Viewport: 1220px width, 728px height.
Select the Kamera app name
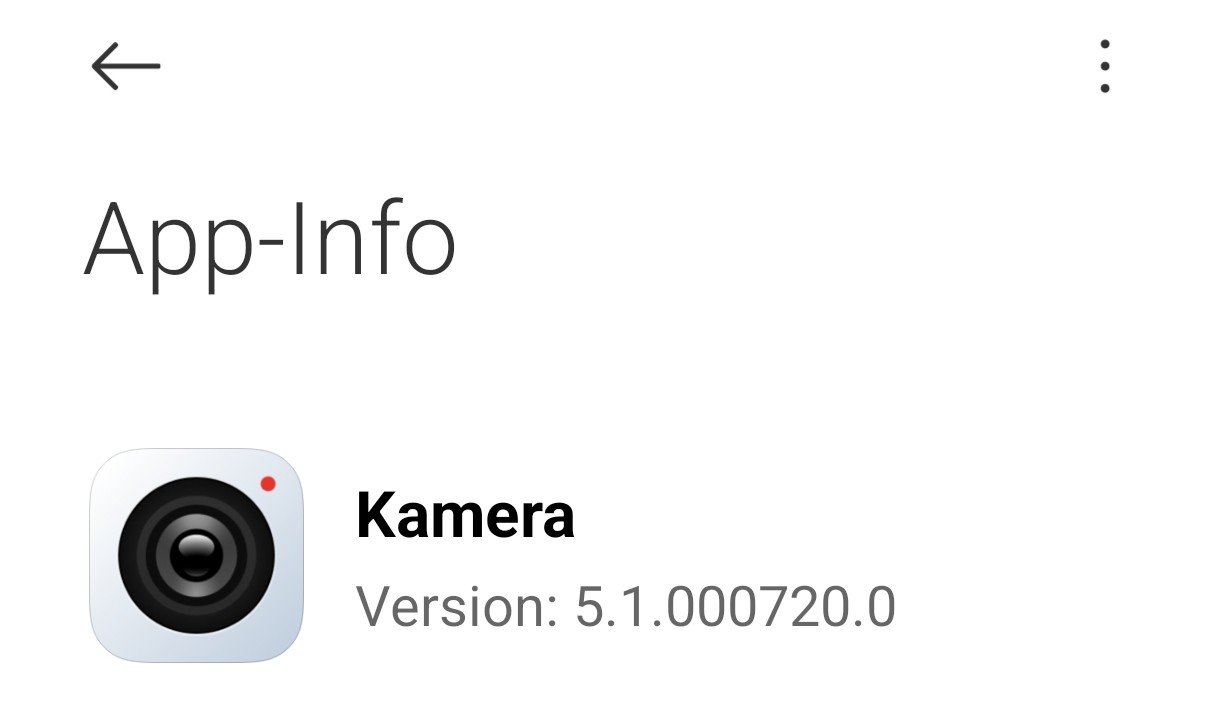[x=465, y=516]
